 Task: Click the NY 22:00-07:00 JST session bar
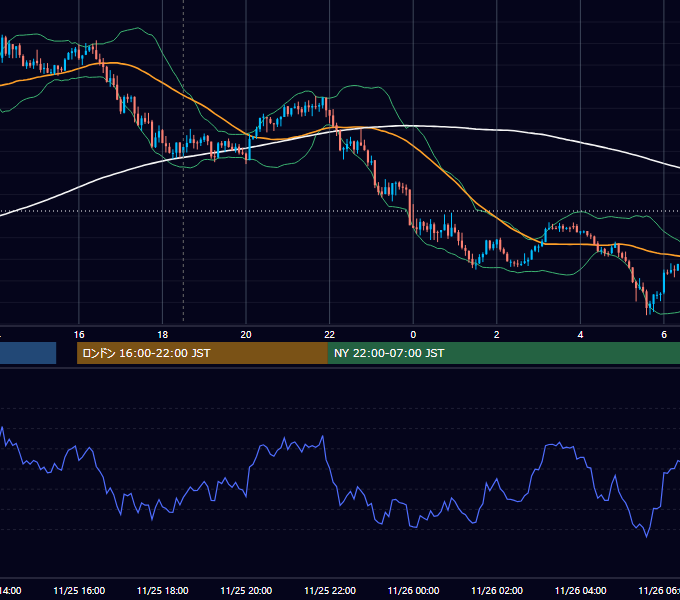pos(503,353)
